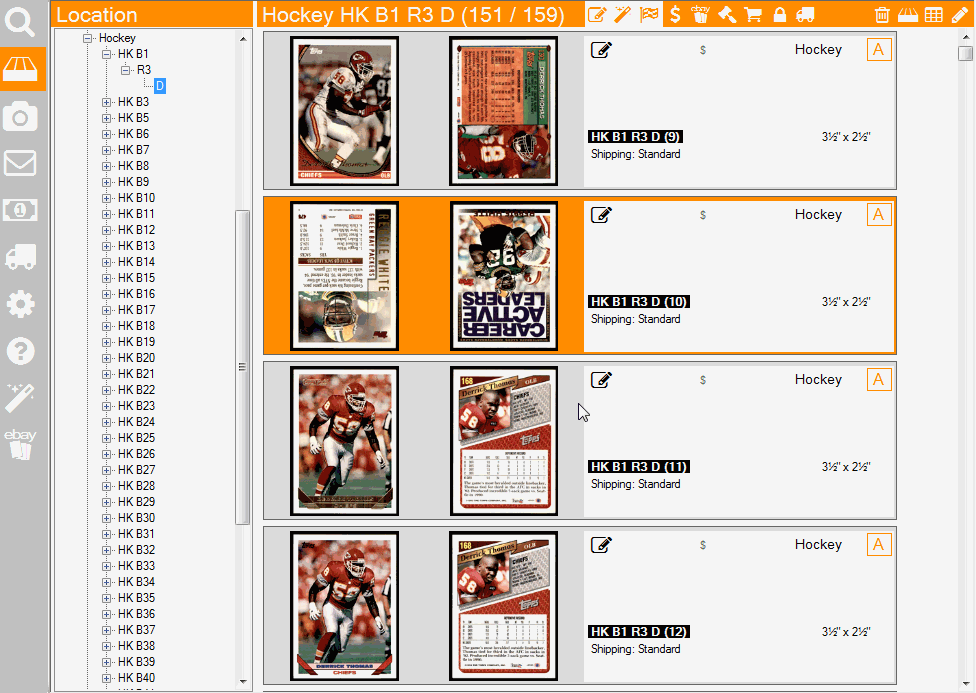Open back image of card HK B1 R3 D (12)
This screenshot has width=976, height=693.
tap(504, 606)
